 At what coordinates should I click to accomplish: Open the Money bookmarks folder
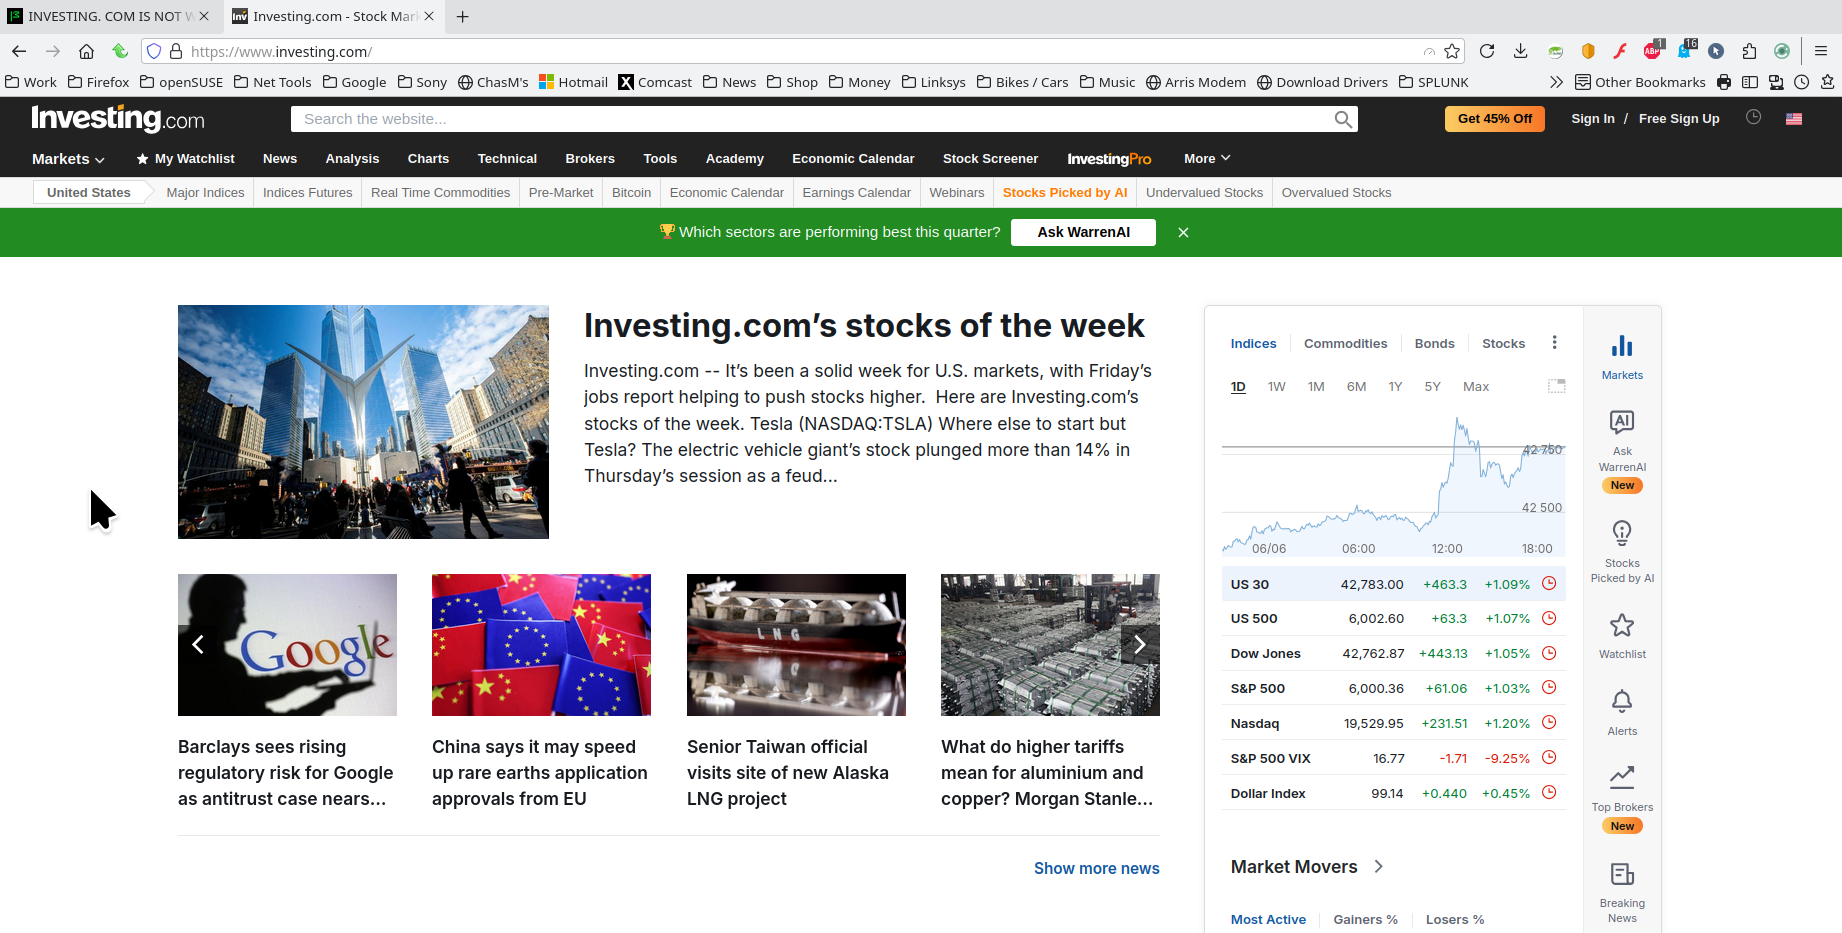(x=859, y=82)
